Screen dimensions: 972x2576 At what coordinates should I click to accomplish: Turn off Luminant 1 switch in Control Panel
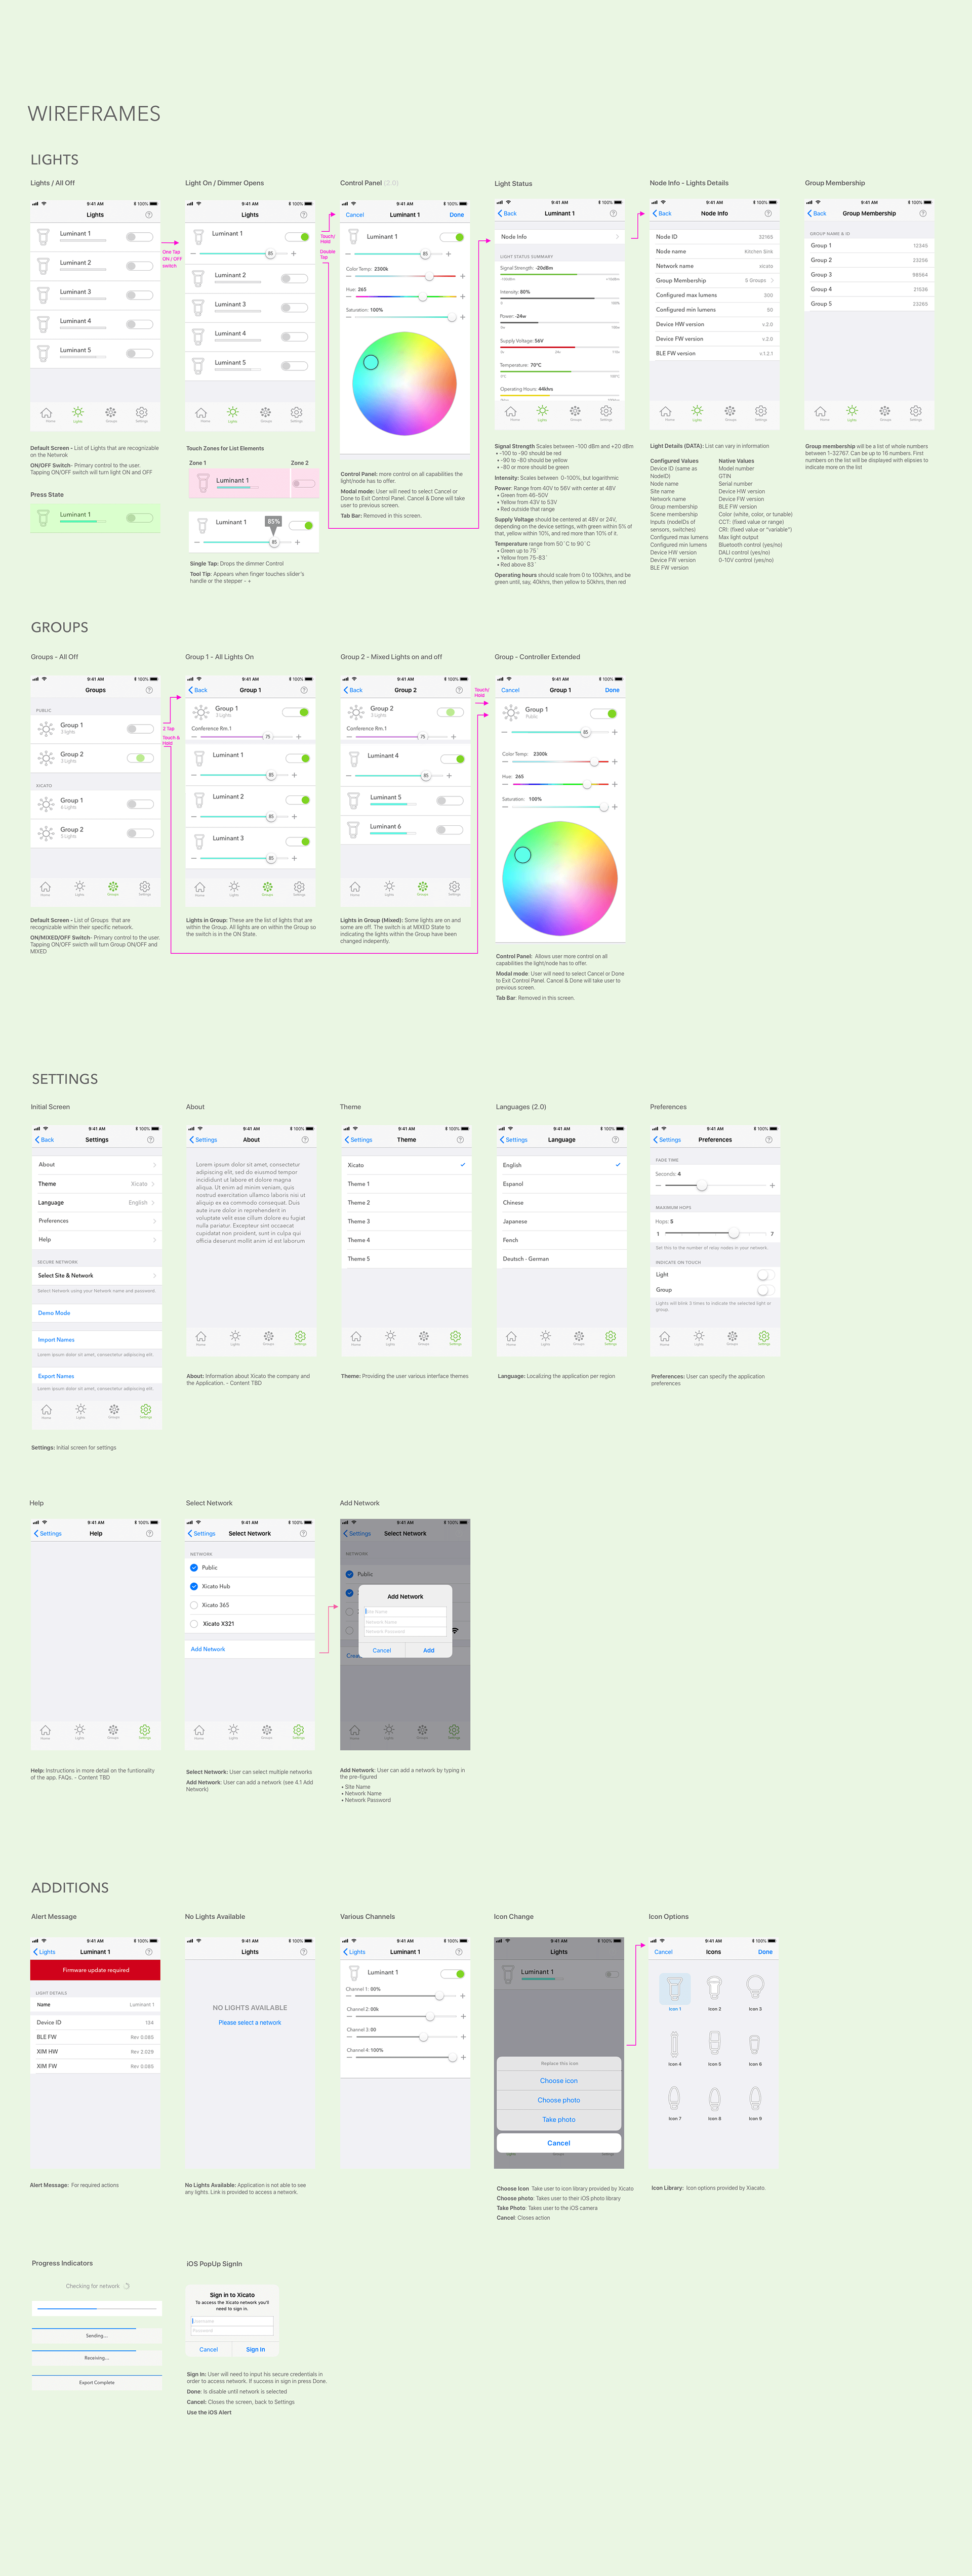pyautogui.click(x=452, y=238)
